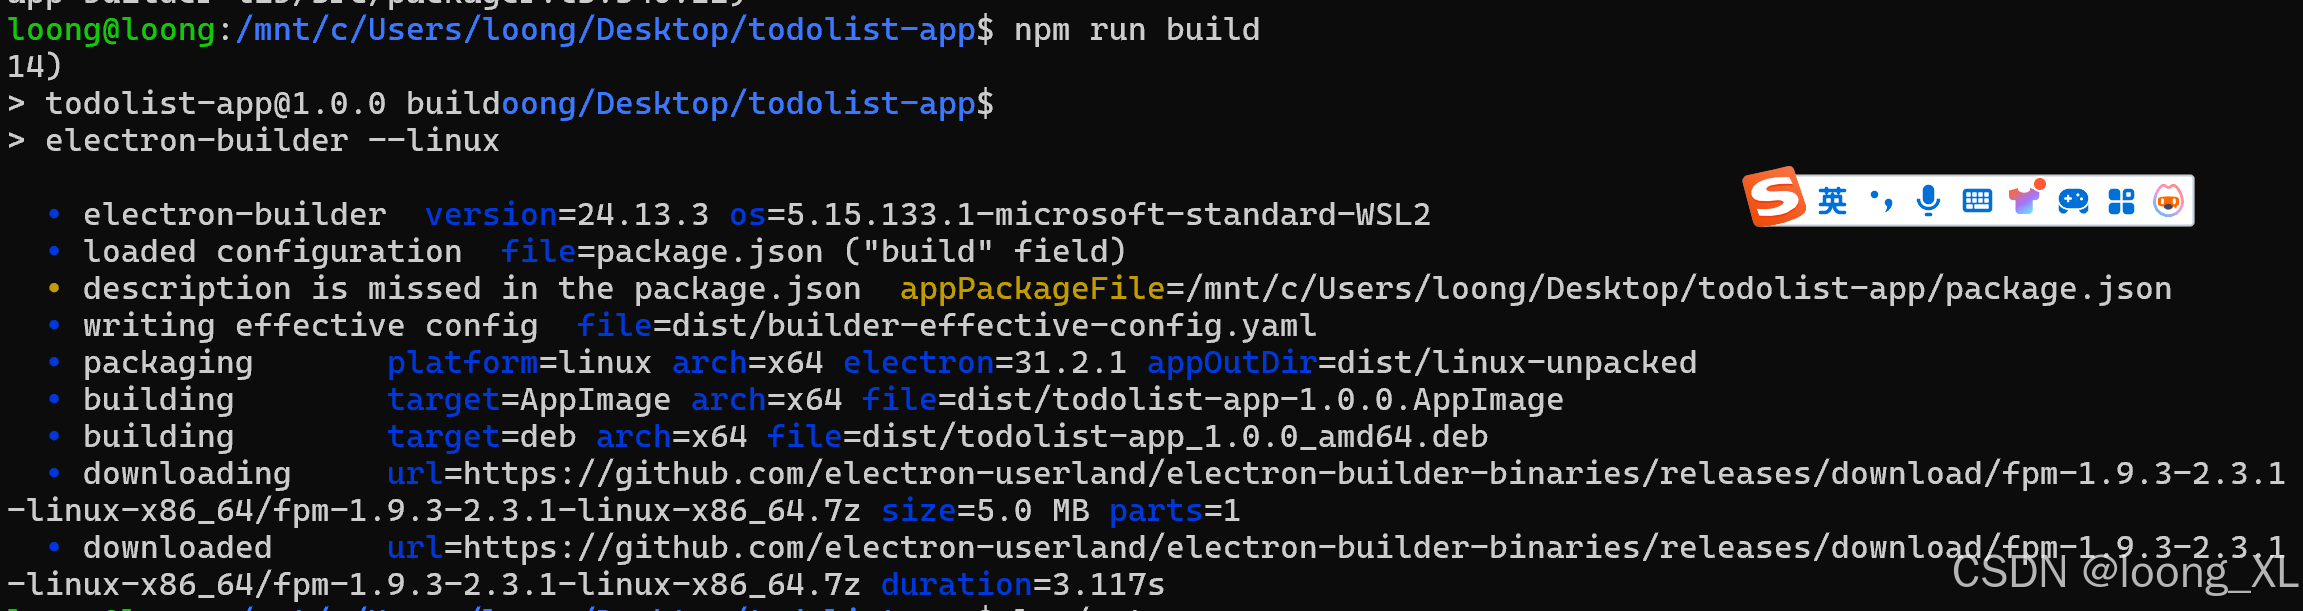Click the 'electron-builder --linux' command line

pyautogui.click(x=272, y=141)
